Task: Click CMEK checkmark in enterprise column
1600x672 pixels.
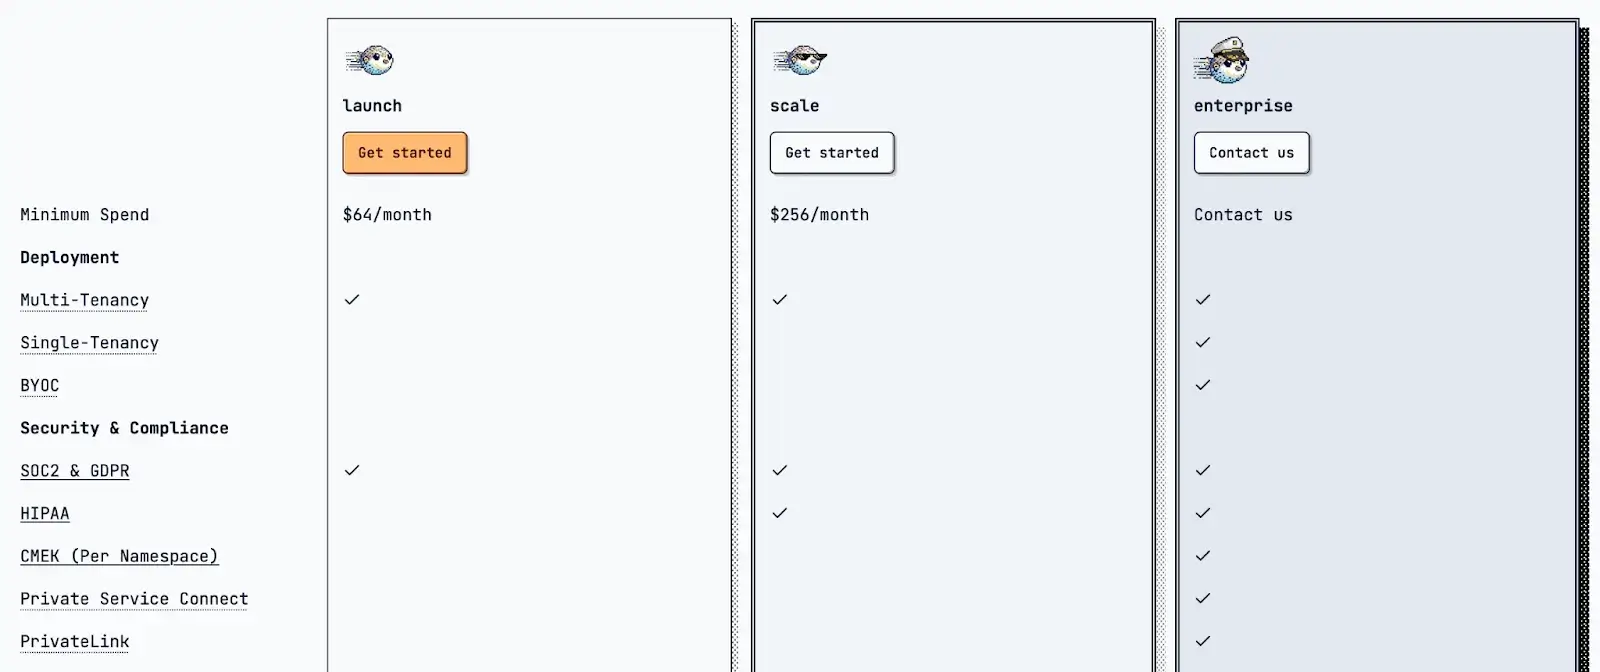Action: [1203, 556]
